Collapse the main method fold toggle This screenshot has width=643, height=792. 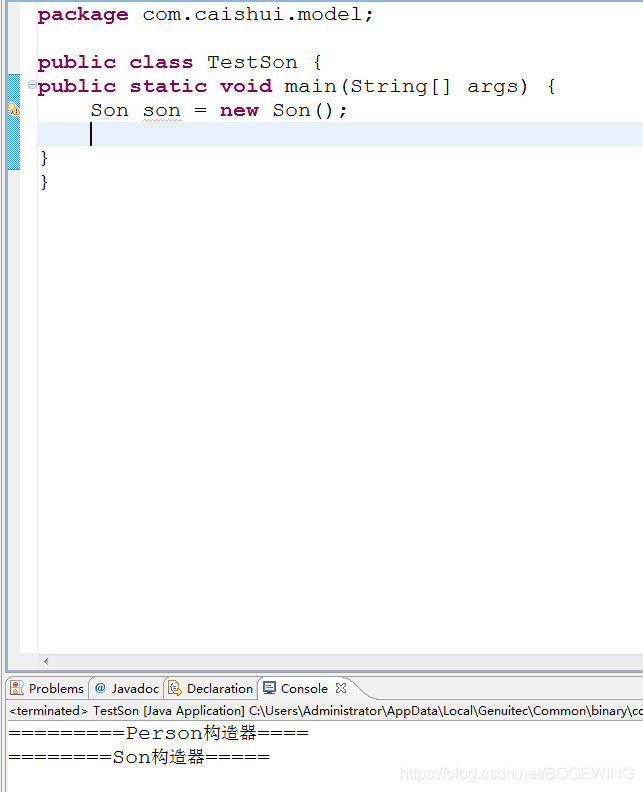(32, 85)
